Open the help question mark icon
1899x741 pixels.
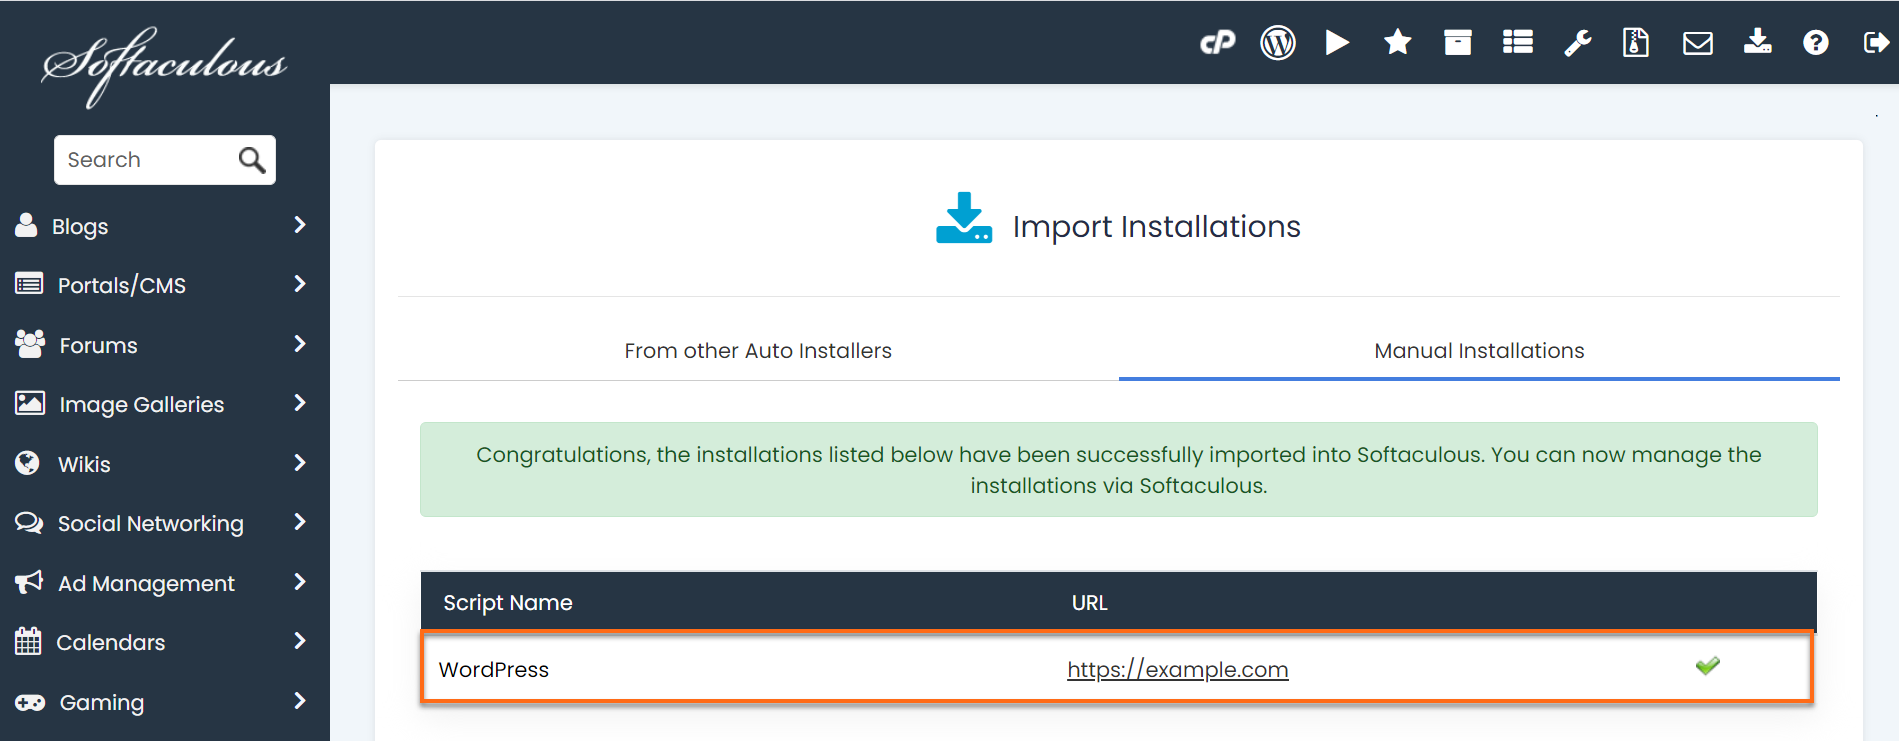coord(1816,43)
